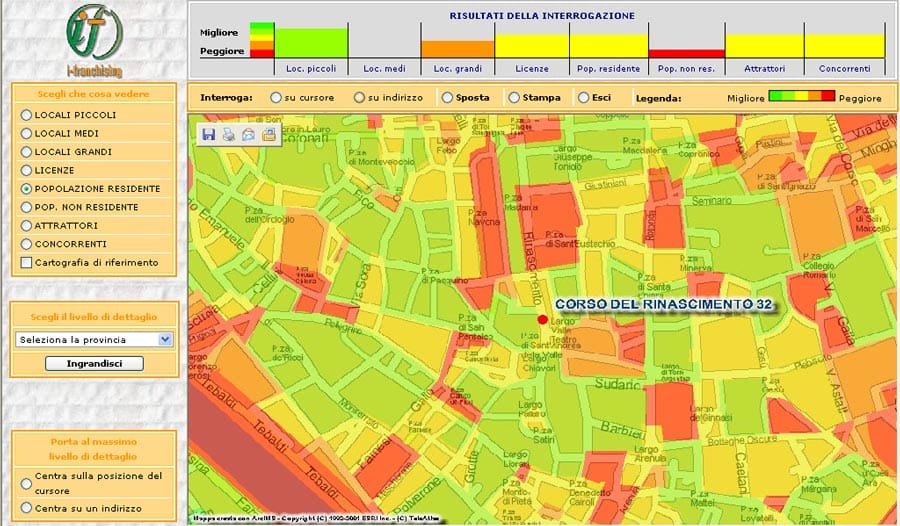Click the pictures folder icon on map
The width and height of the screenshot is (900, 526).
268,134
